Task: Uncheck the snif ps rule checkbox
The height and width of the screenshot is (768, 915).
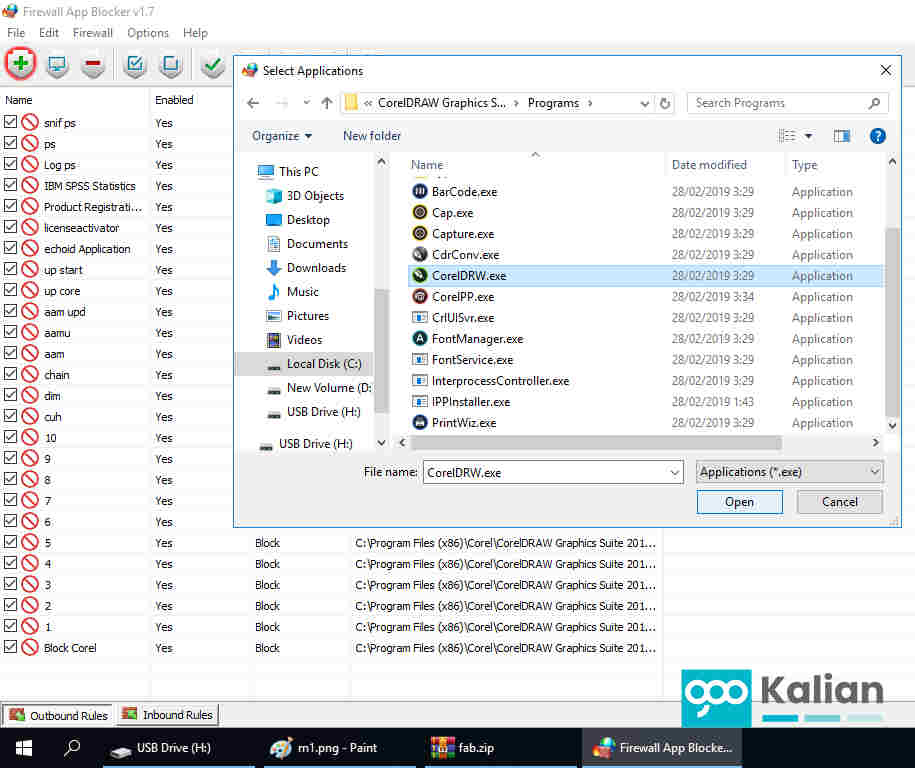Action: pos(10,122)
